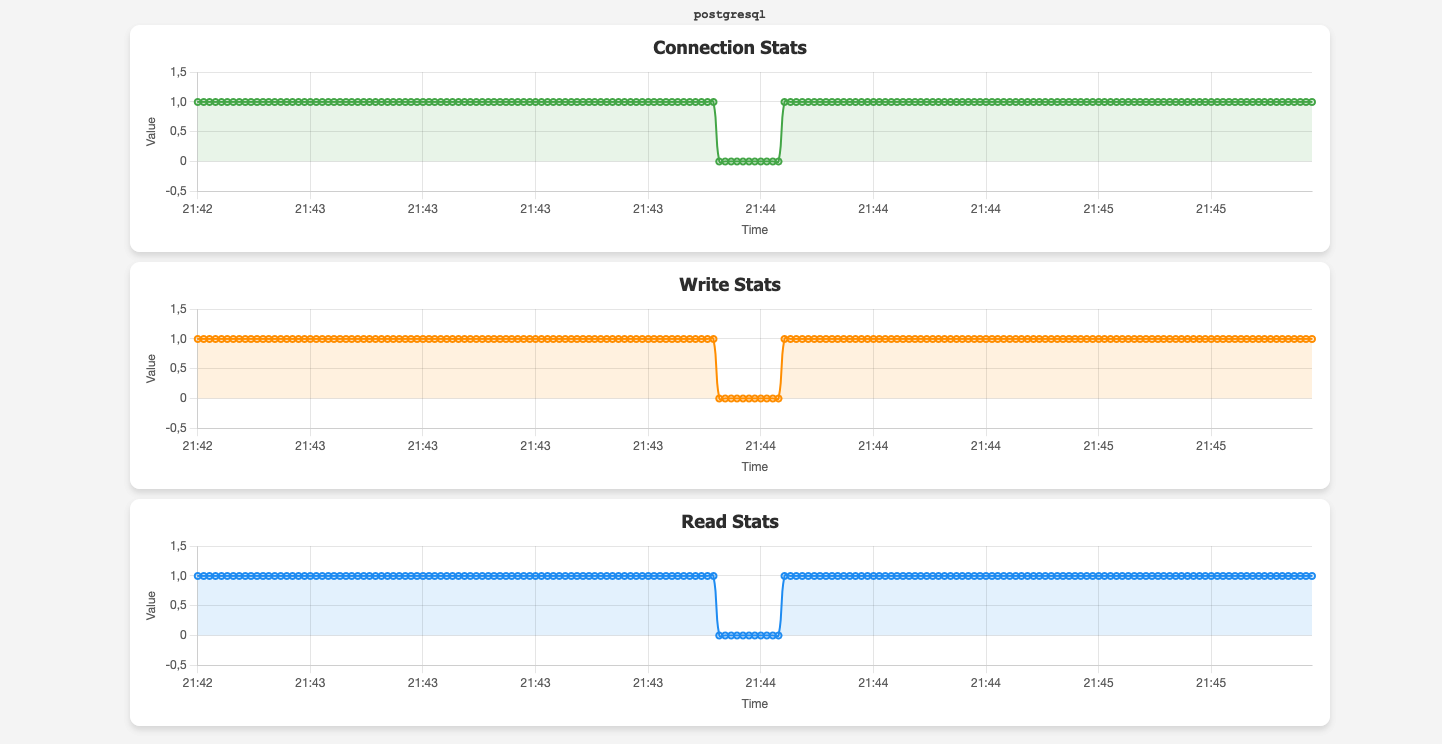Click the Value axis label of Write Stats
1442x744 pixels.
click(x=151, y=368)
